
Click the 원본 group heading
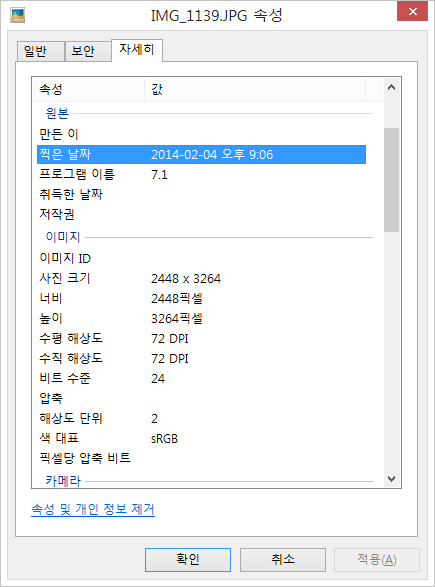pyautogui.click(x=57, y=113)
